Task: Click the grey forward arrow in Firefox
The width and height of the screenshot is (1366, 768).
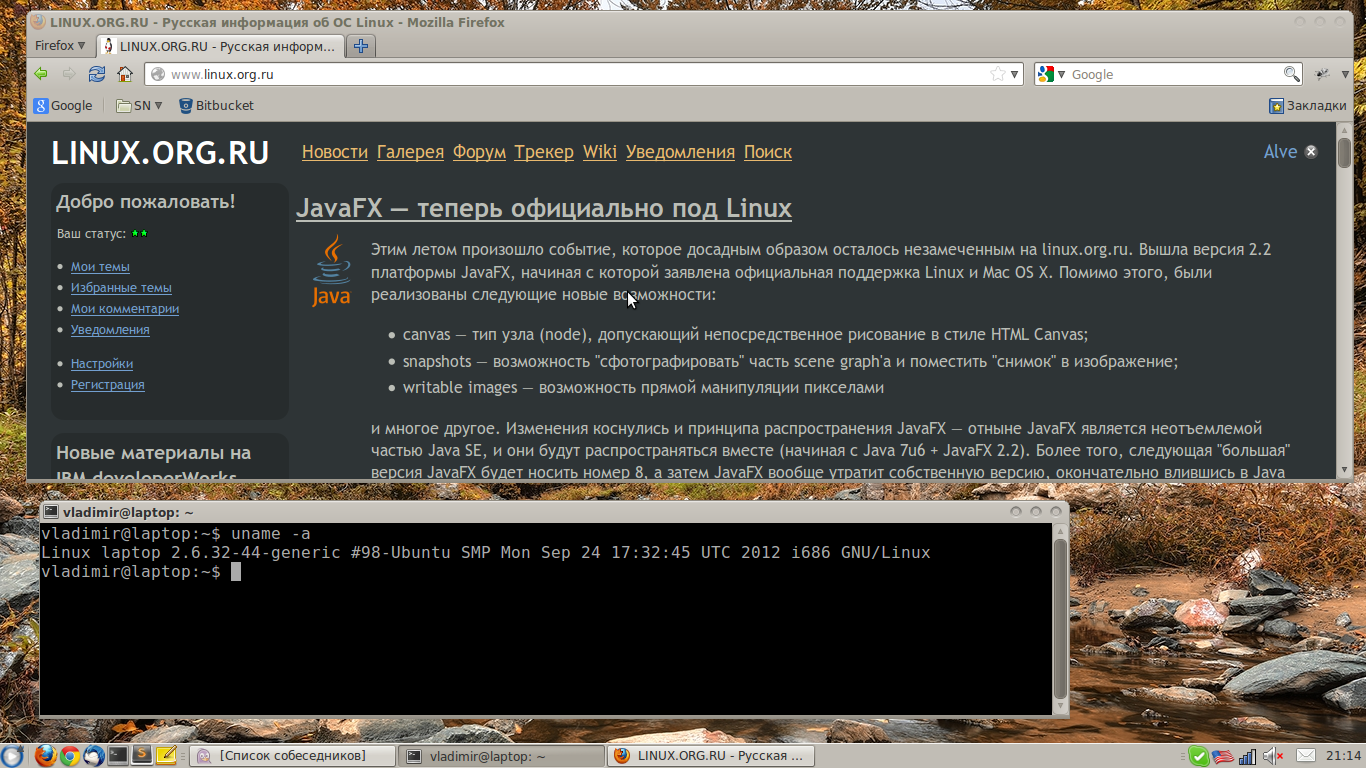Action: pos(69,74)
